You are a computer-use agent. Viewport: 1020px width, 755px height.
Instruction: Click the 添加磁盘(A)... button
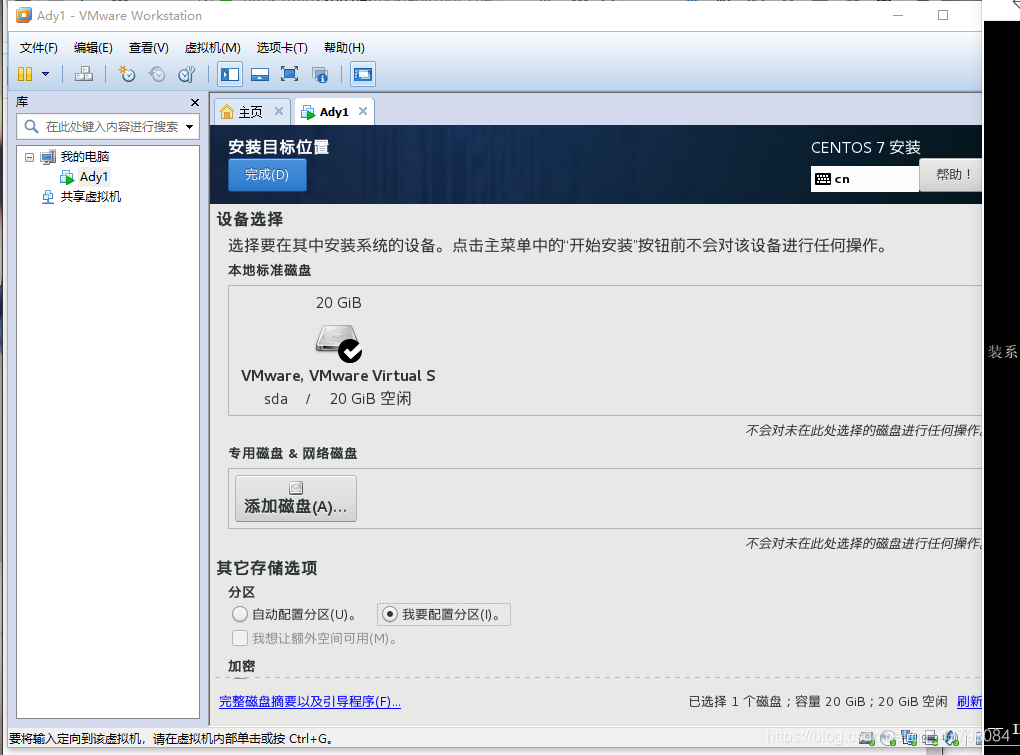[x=295, y=498]
